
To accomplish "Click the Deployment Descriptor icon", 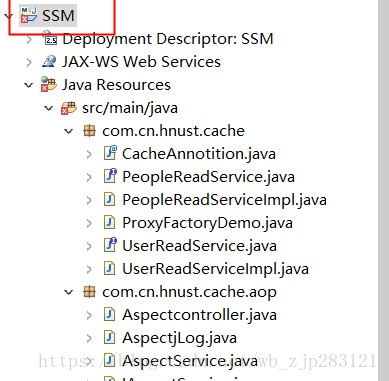I will 50,38.
